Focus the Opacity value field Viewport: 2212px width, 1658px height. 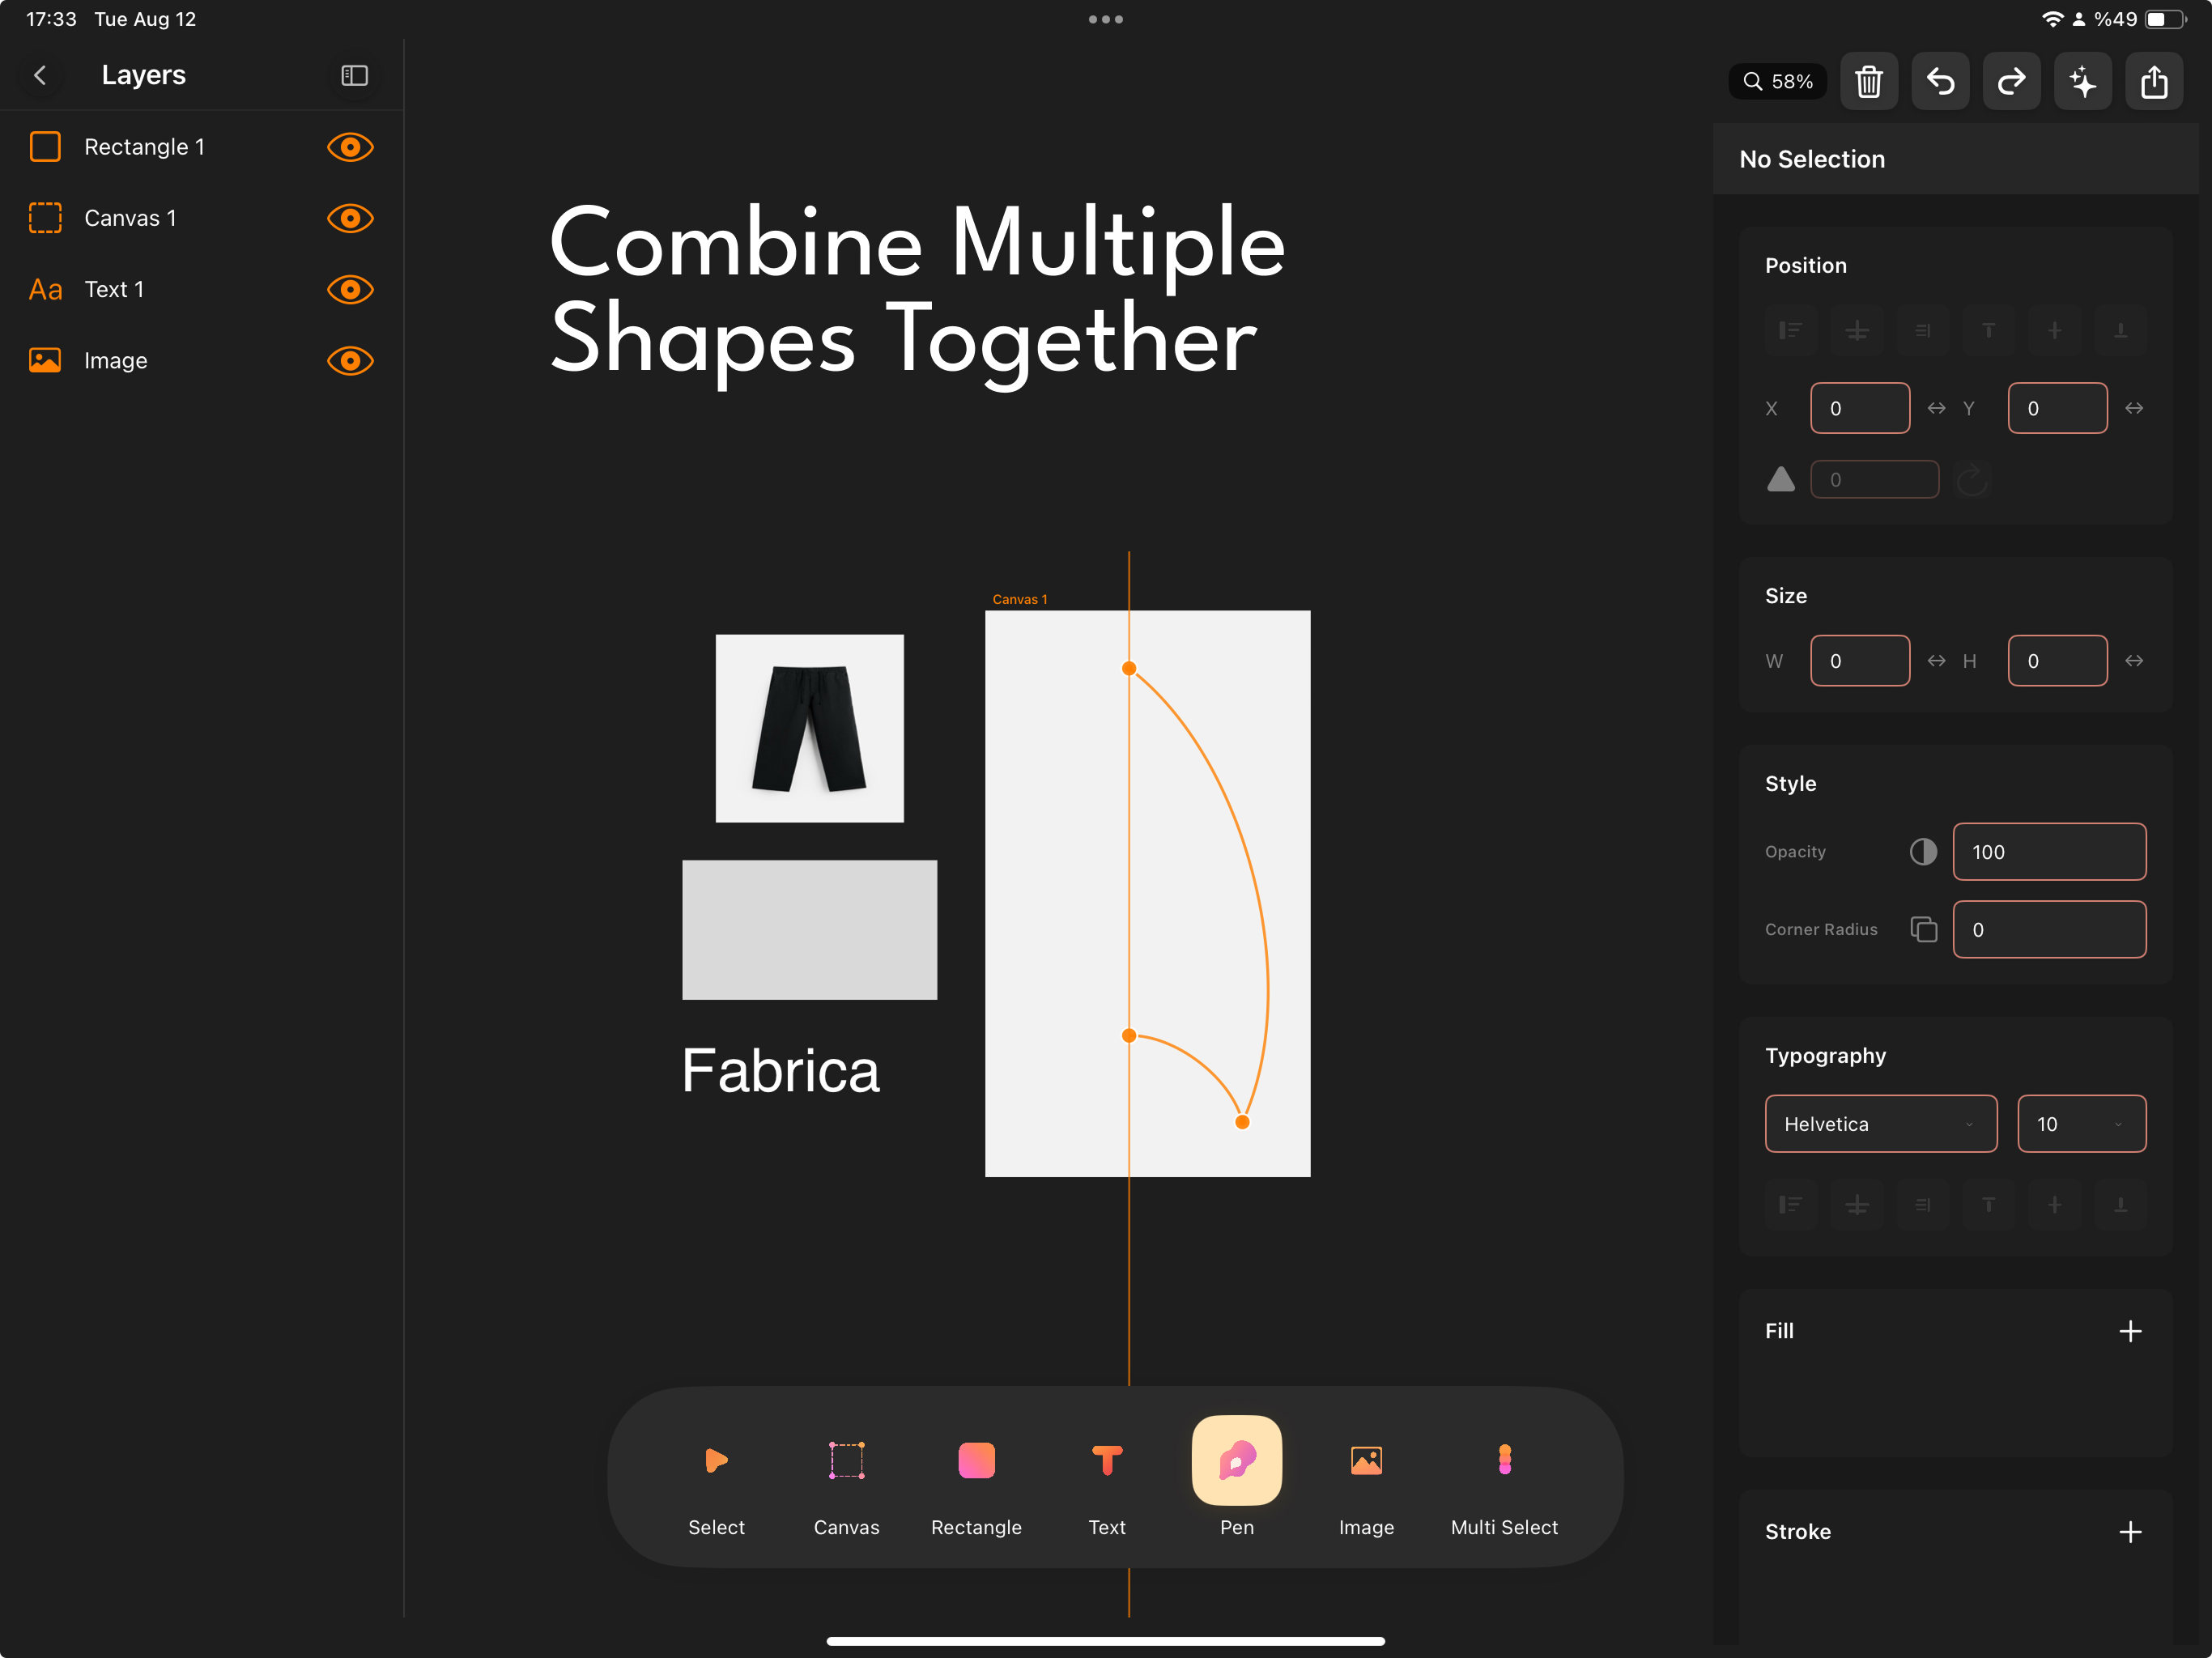tap(2049, 852)
